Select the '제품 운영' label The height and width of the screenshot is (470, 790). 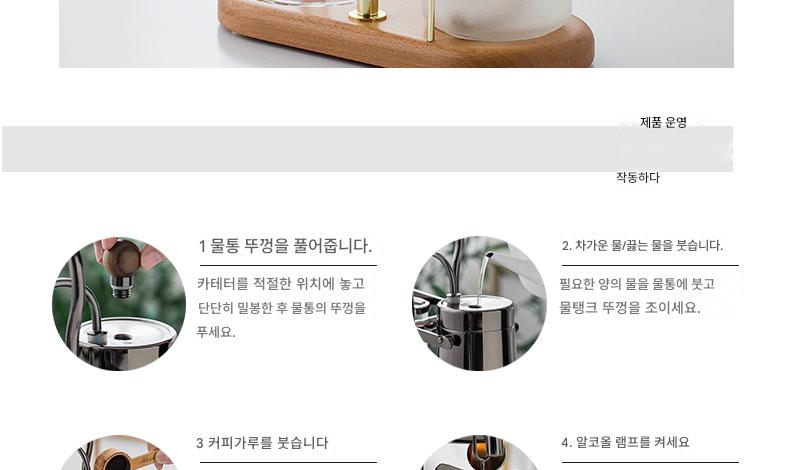(664, 122)
